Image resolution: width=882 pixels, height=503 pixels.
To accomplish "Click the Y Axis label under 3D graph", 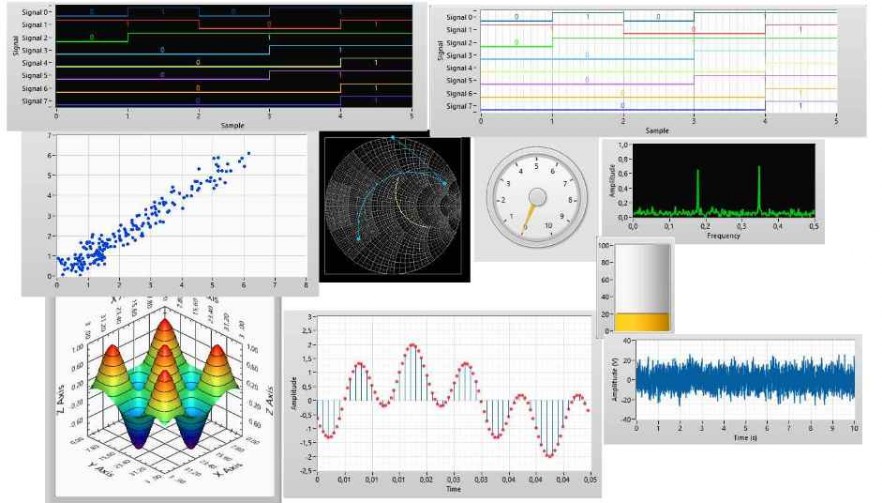I will tap(102, 470).
